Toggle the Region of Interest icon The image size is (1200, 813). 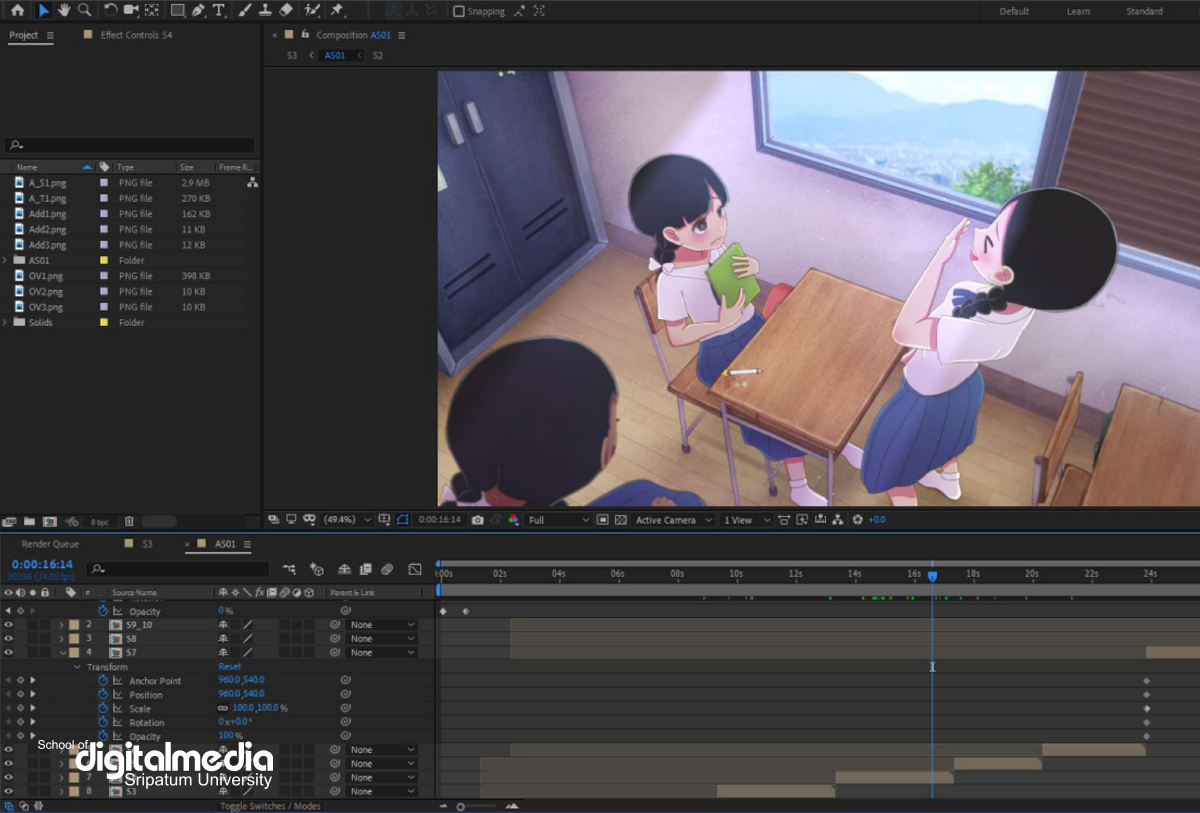tap(603, 520)
